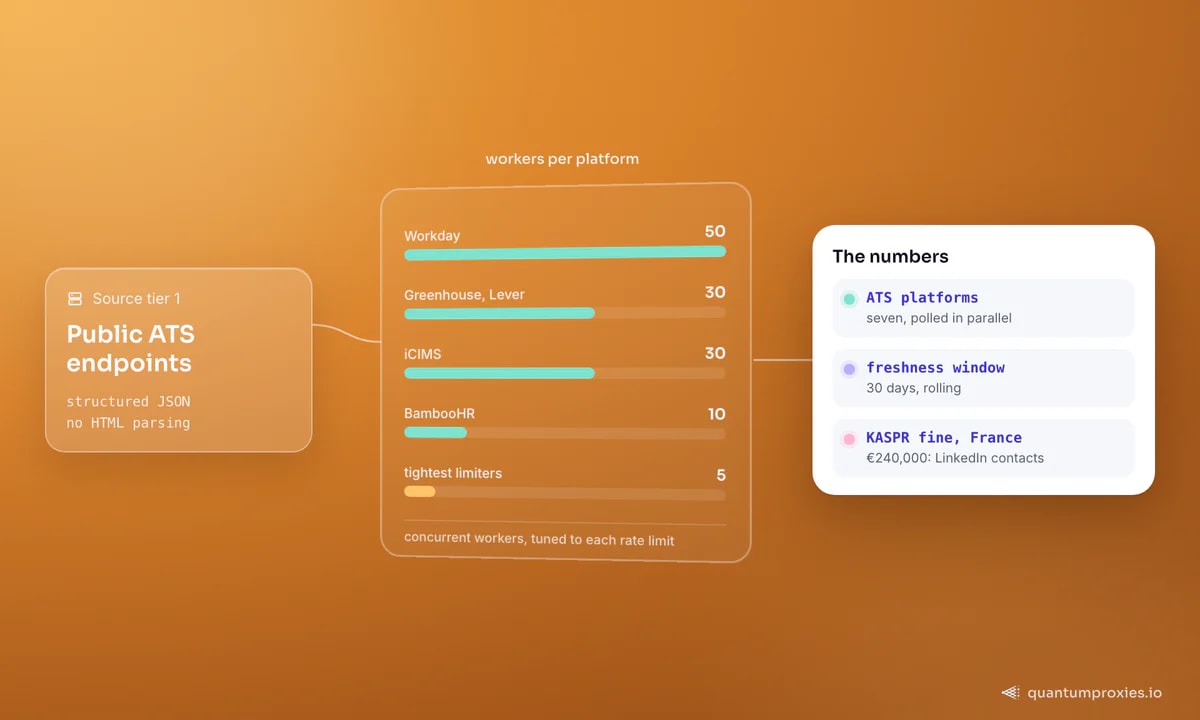
Task: Click the Greenhouse, Lever progress bar
Action: pyautogui.click(x=565, y=313)
